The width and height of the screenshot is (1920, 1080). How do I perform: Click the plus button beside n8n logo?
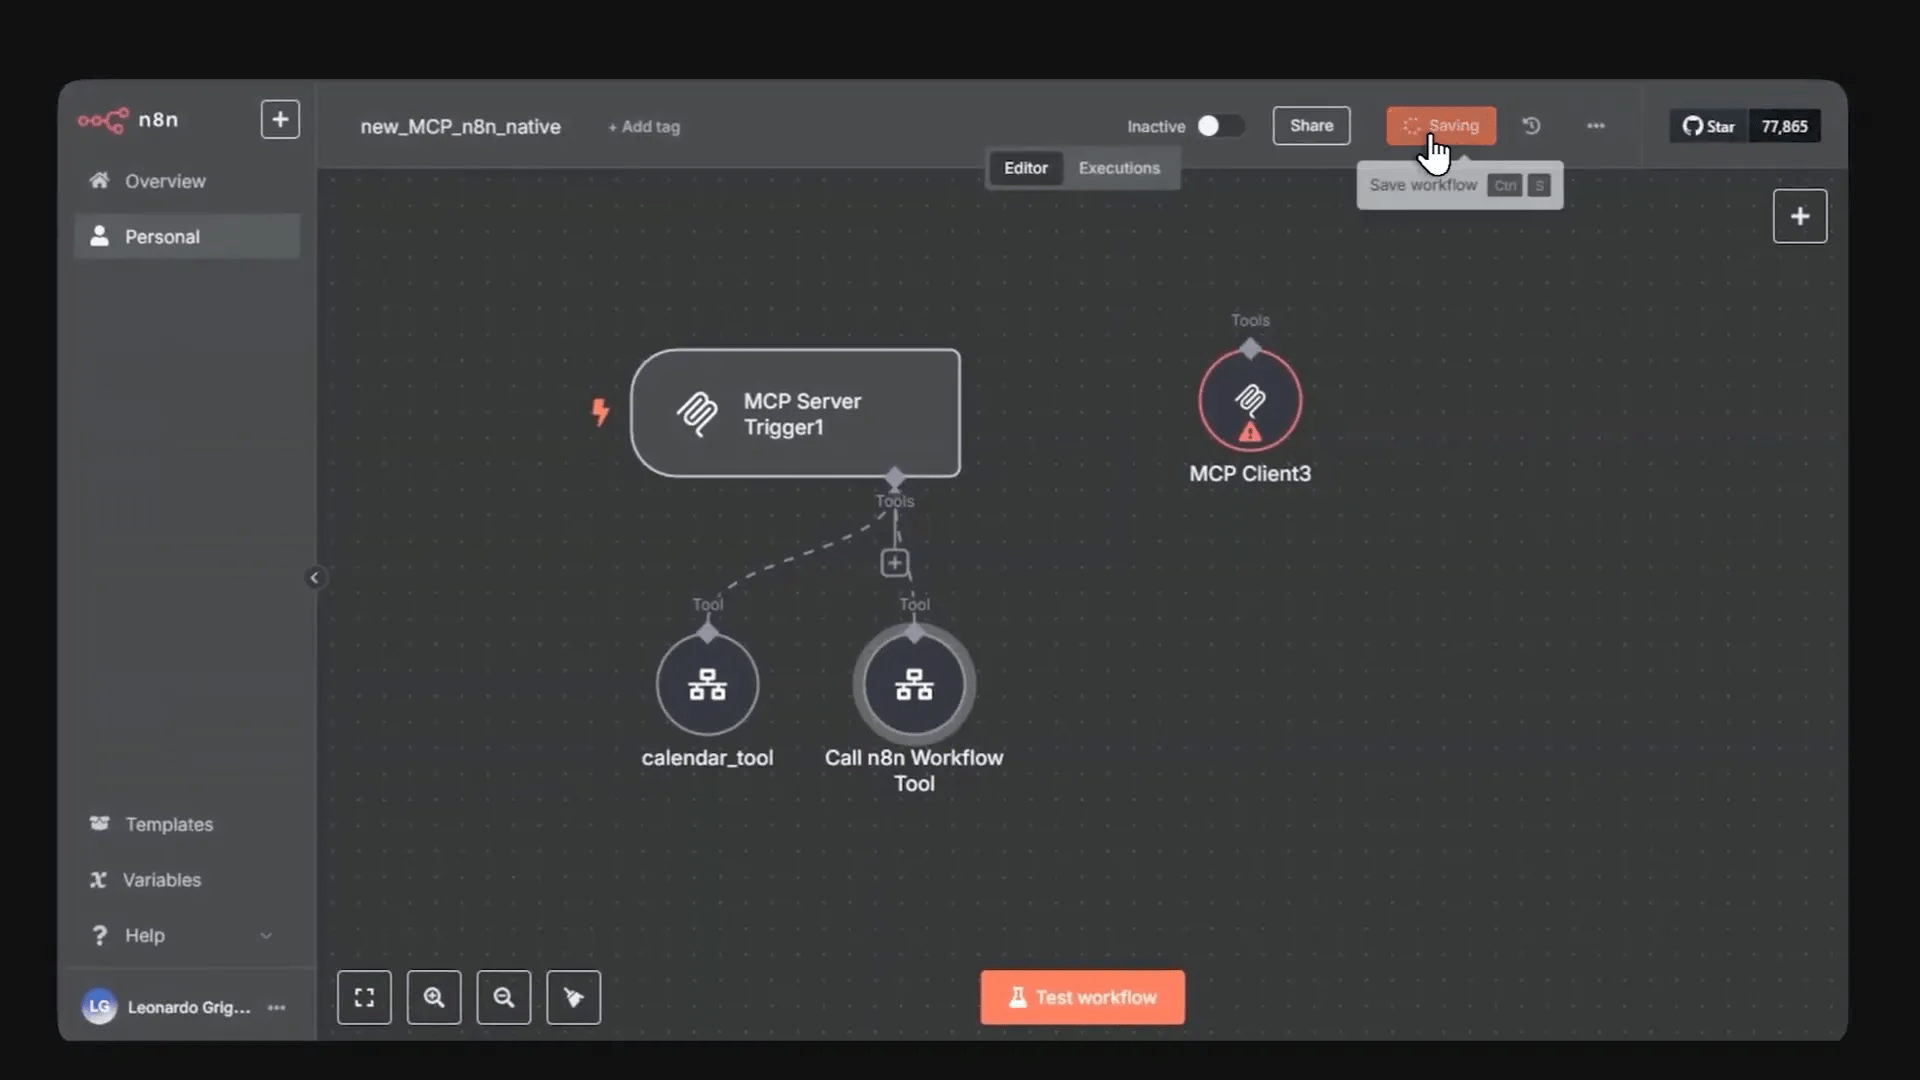coord(280,120)
